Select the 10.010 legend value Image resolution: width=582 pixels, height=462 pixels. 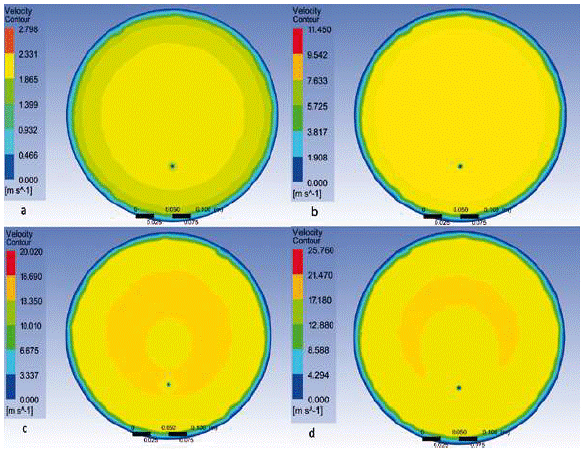coord(31,326)
